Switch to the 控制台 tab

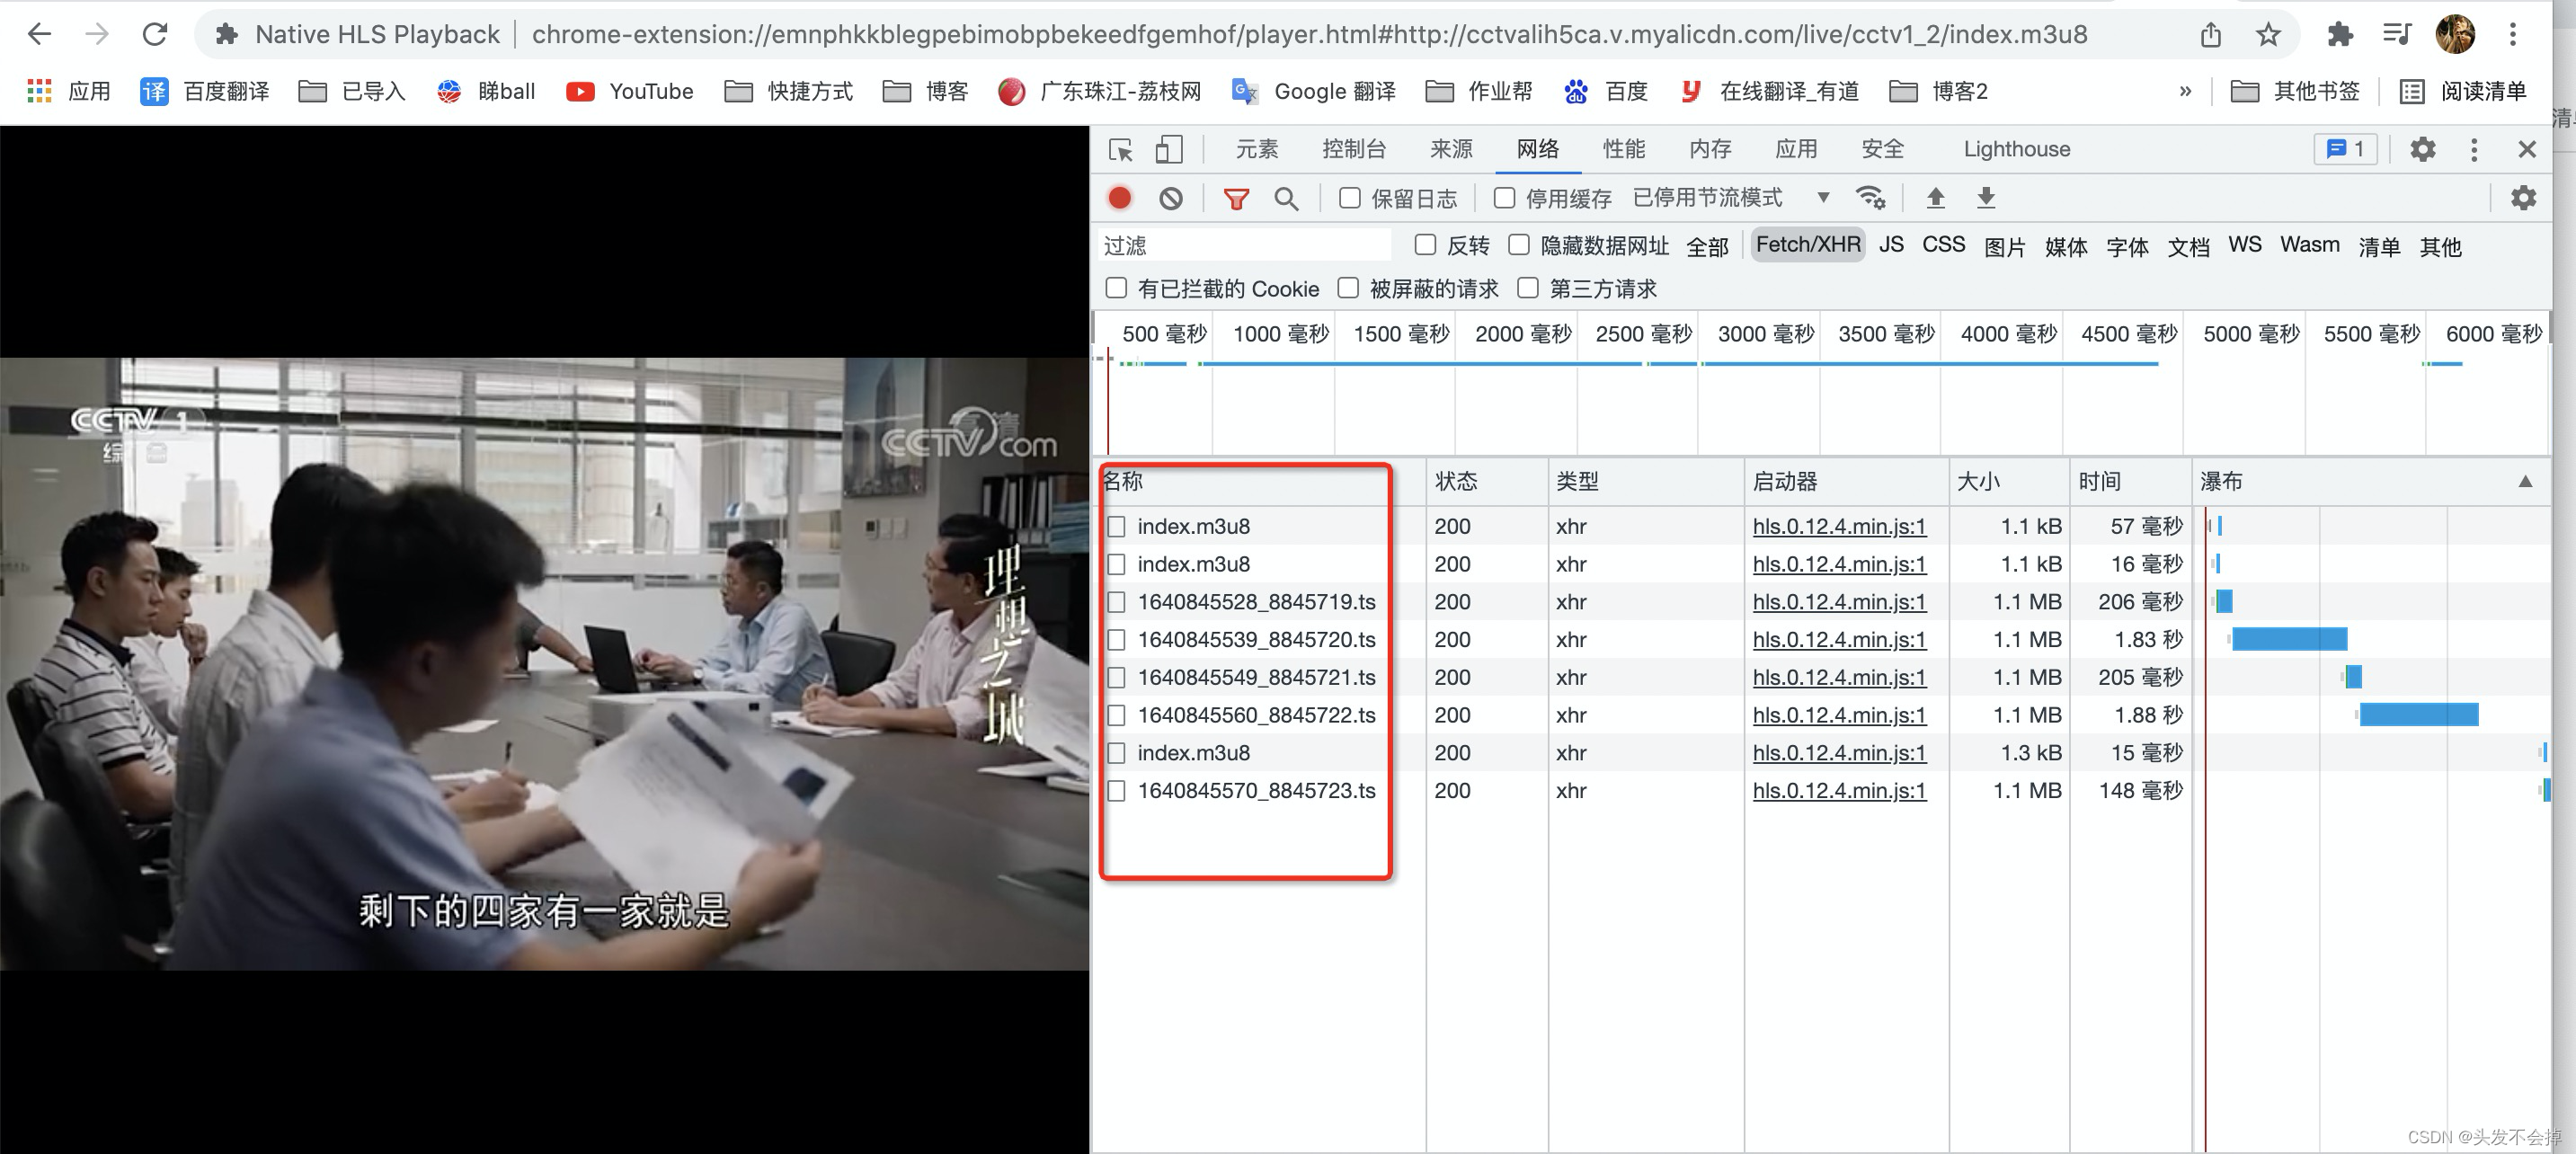1354,149
